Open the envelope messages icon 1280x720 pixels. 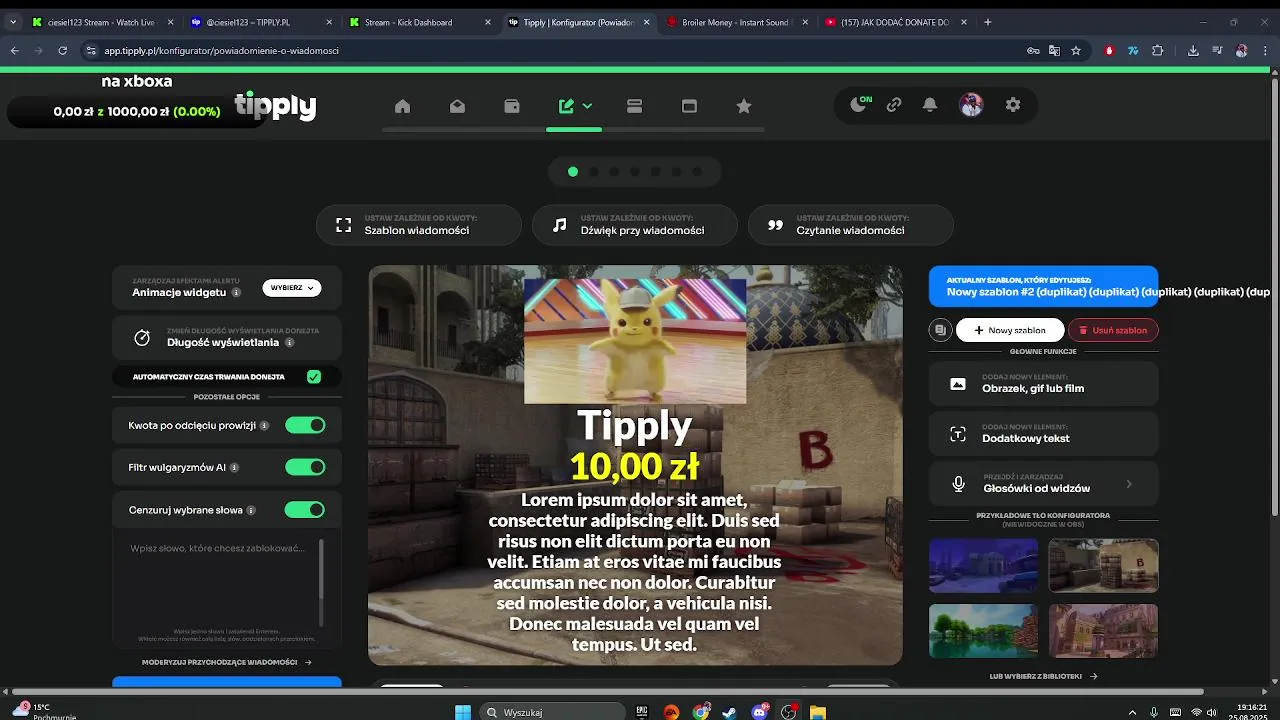point(457,106)
